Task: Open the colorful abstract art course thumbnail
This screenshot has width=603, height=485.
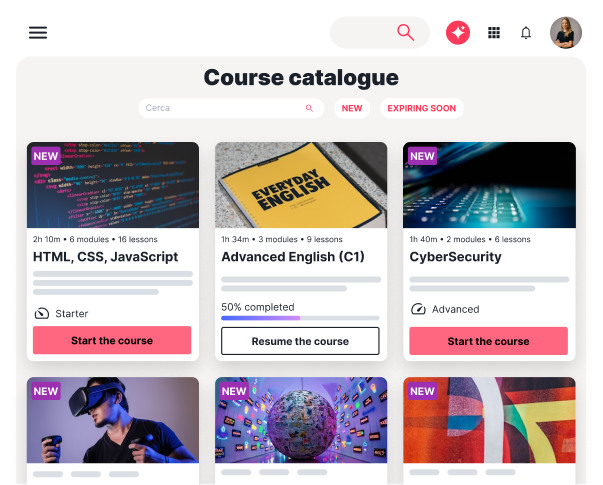Action: pos(489,420)
